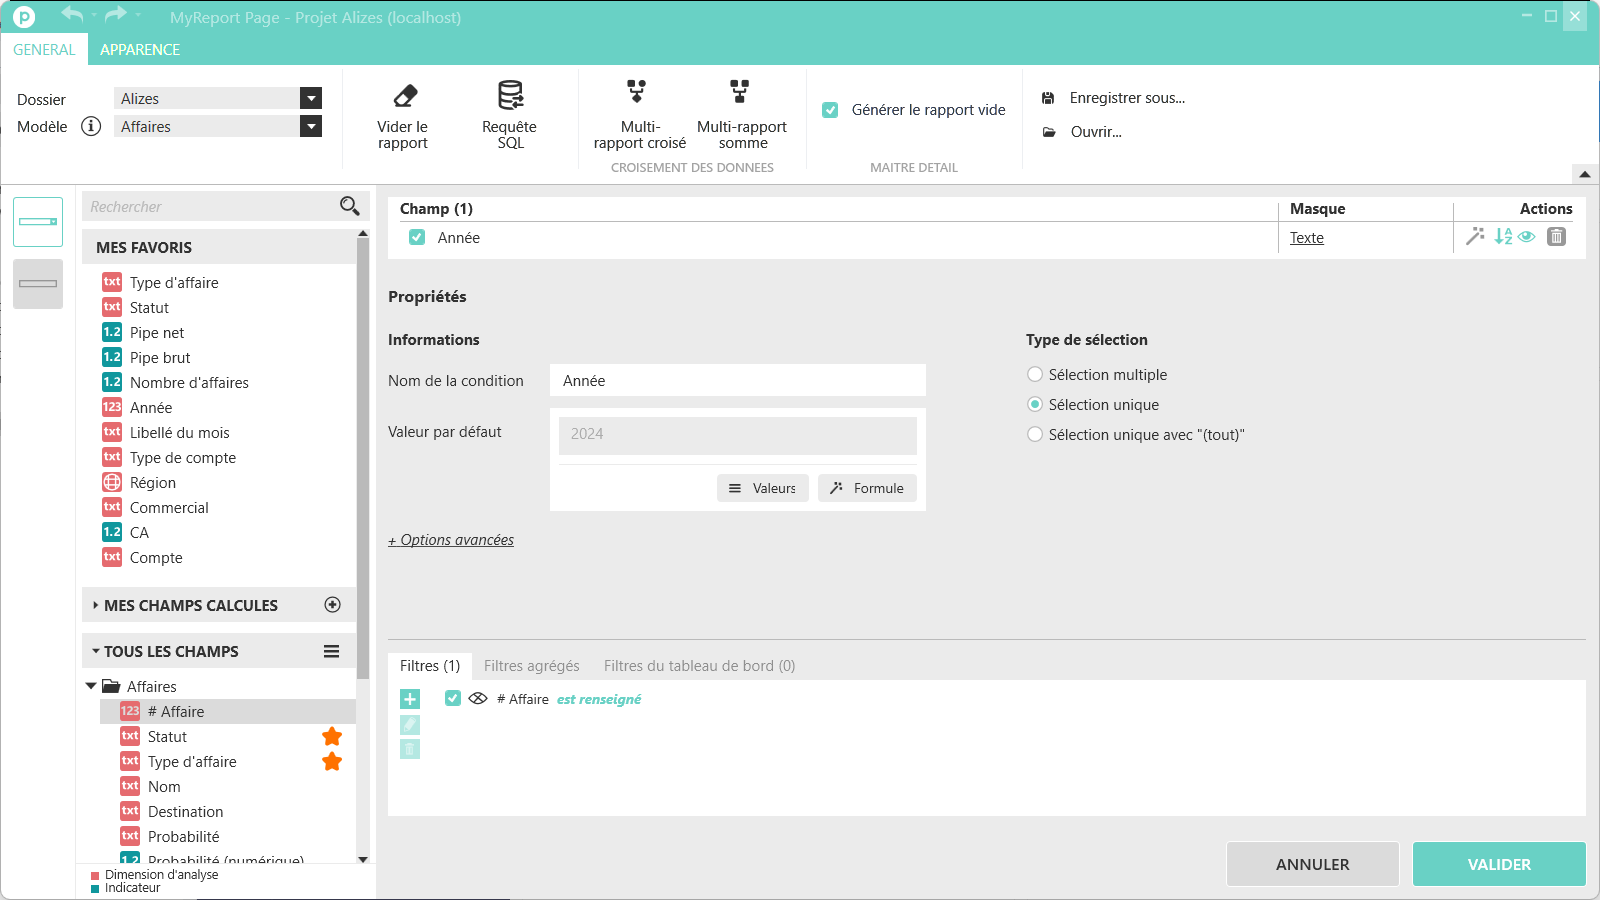Open the Options avancées link
Screen dimensions: 1600x900
tap(451, 540)
